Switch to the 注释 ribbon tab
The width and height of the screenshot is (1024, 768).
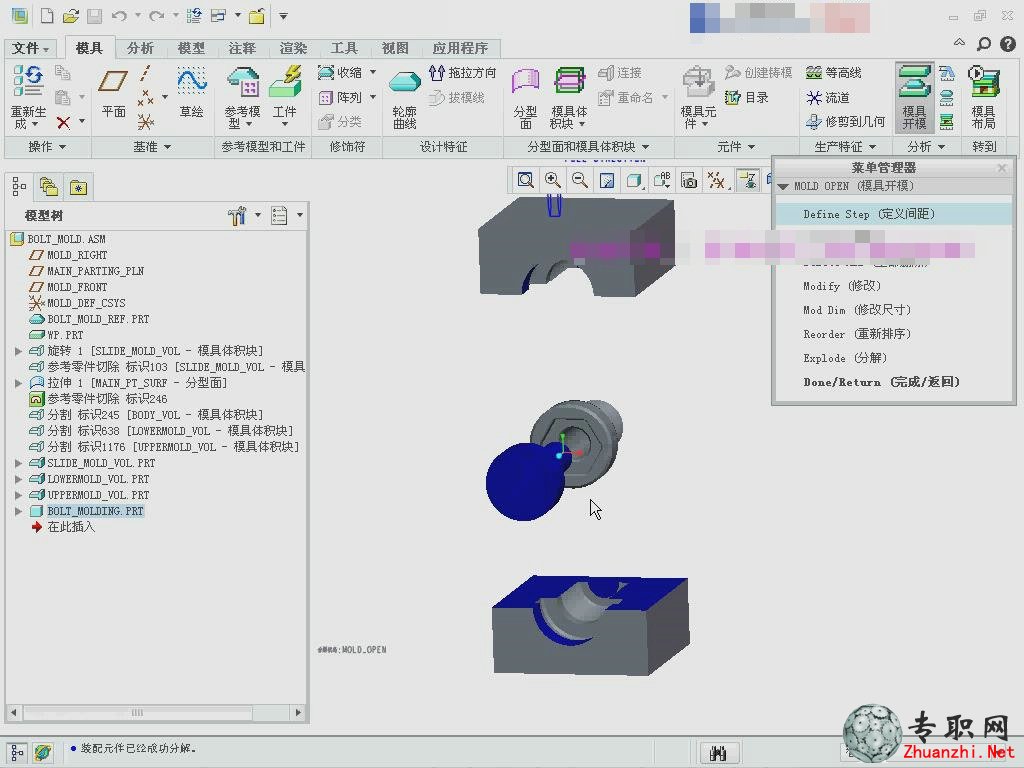pyautogui.click(x=242, y=48)
